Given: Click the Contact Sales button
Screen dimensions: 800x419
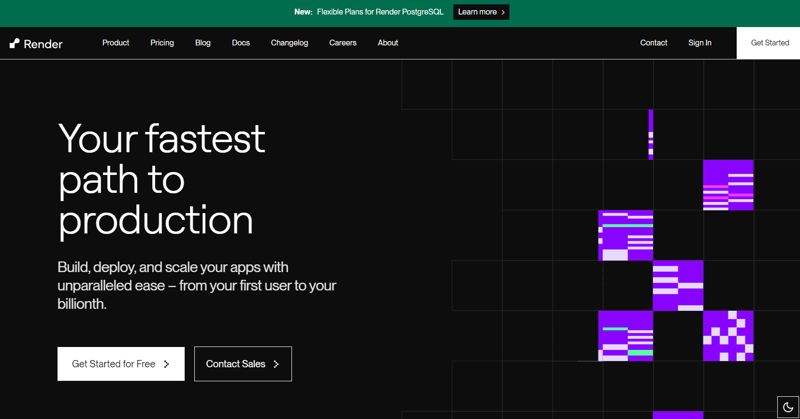Looking at the screenshot, I should 243,364.
